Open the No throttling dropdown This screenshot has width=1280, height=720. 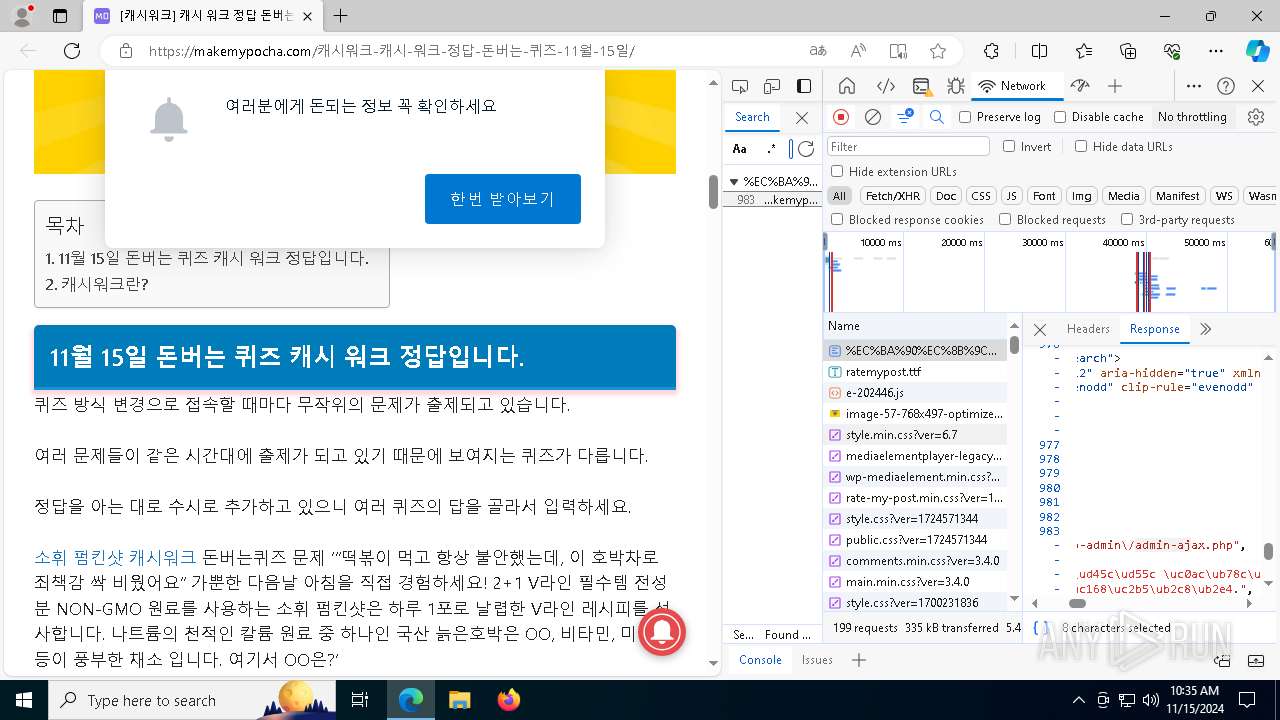1192,117
